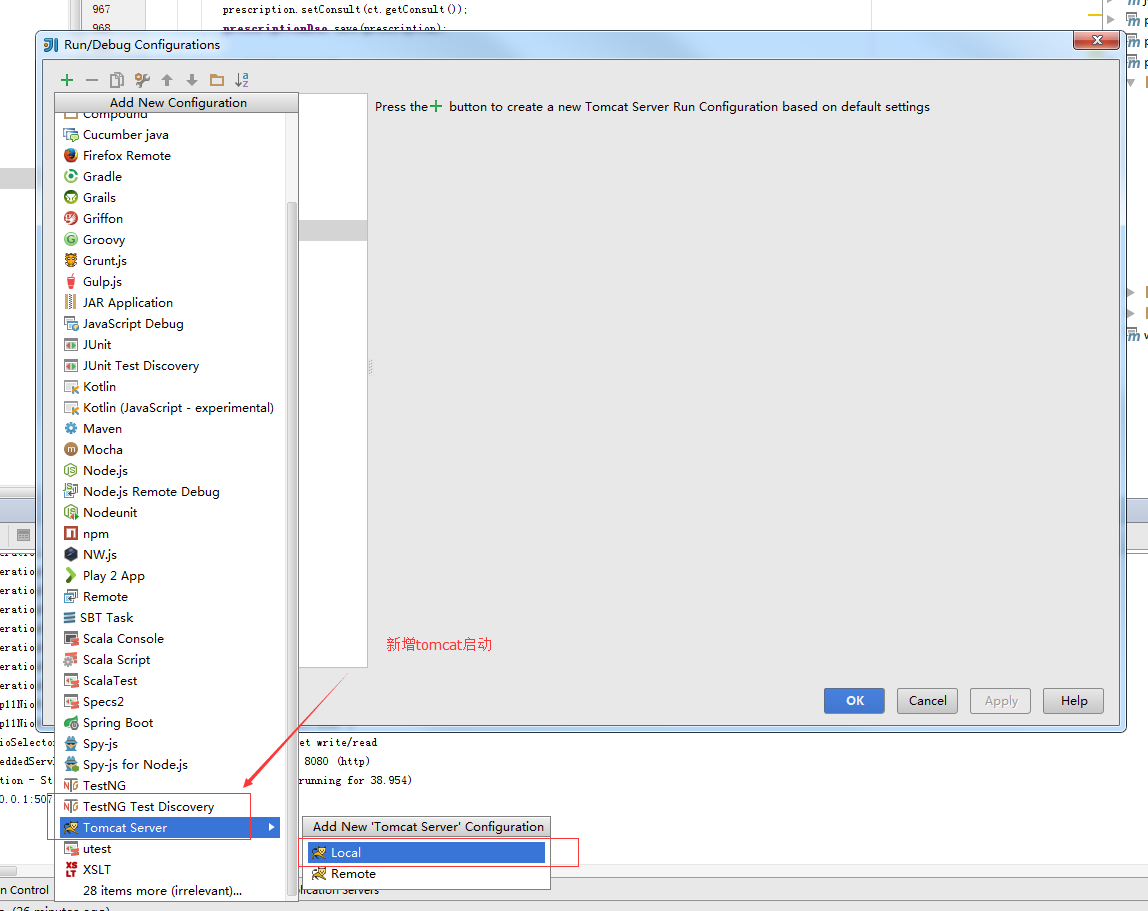Close the Run/Debug Configurations dialog
Image resolution: width=1148 pixels, height=911 pixels.
pyautogui.click(x=1096, y=40)
